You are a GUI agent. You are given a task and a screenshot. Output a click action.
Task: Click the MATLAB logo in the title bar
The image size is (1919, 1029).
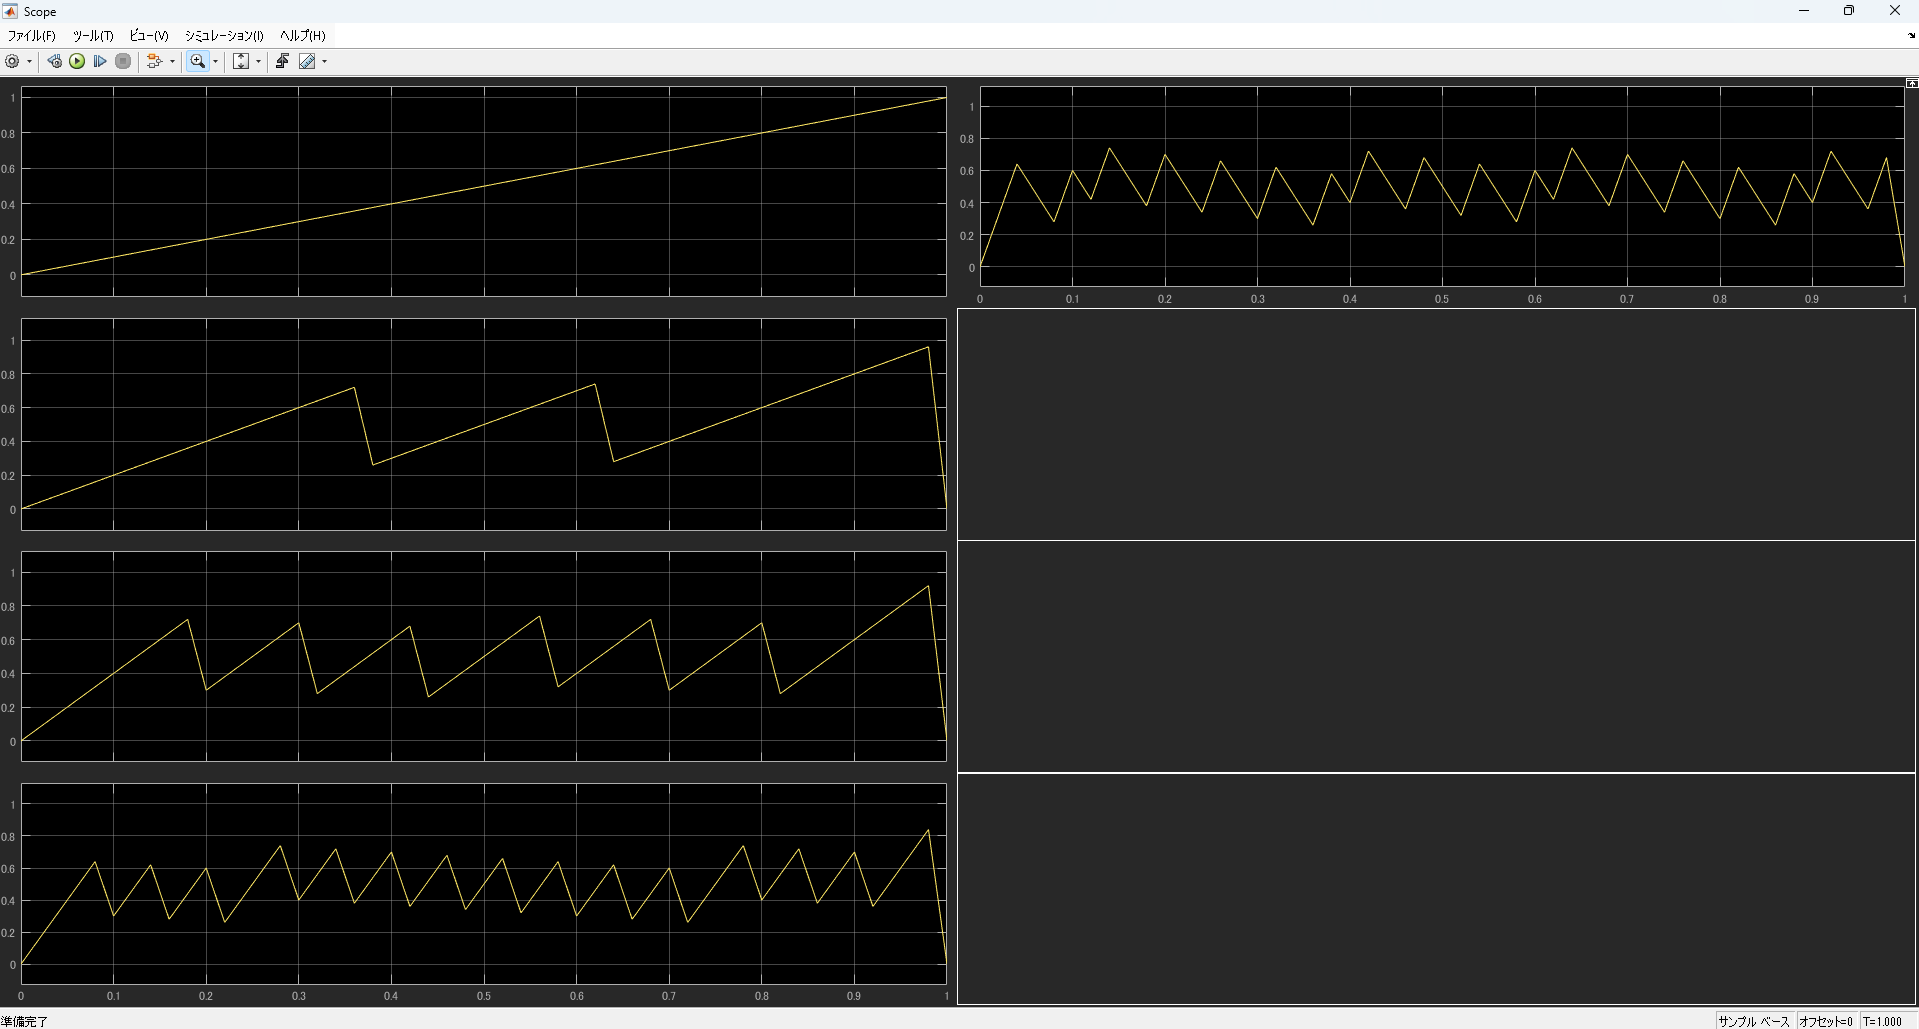coord(11,11)
